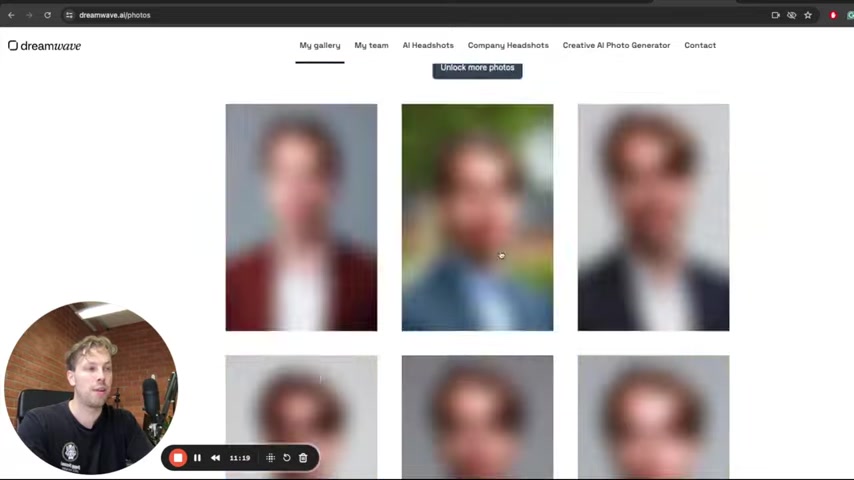Screen dimensions: 854x480
Task: Click the grid icon in recorder toolbar
Action: pos(270,458)
